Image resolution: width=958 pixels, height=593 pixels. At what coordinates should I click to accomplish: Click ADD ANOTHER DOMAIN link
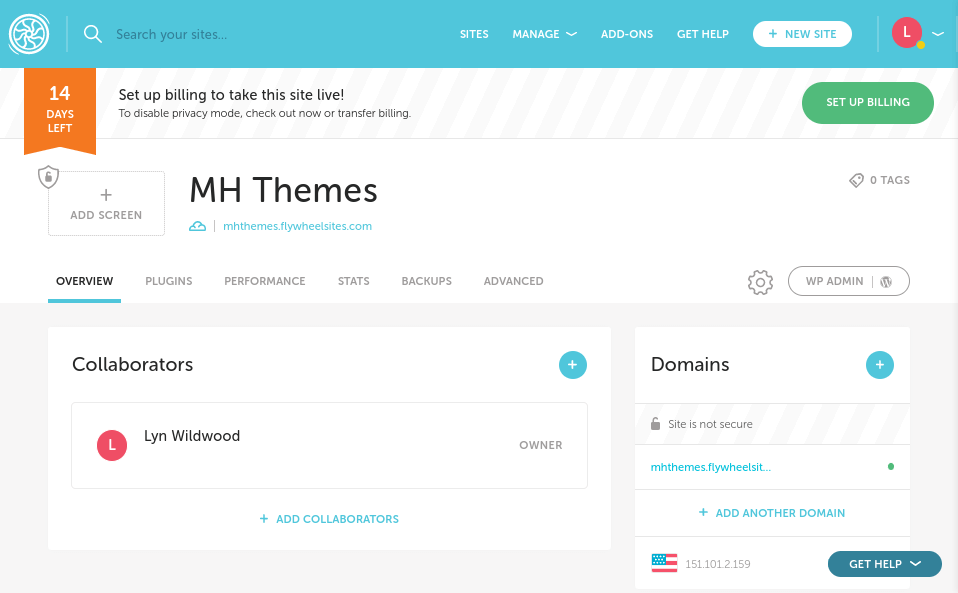coord(772,513)
